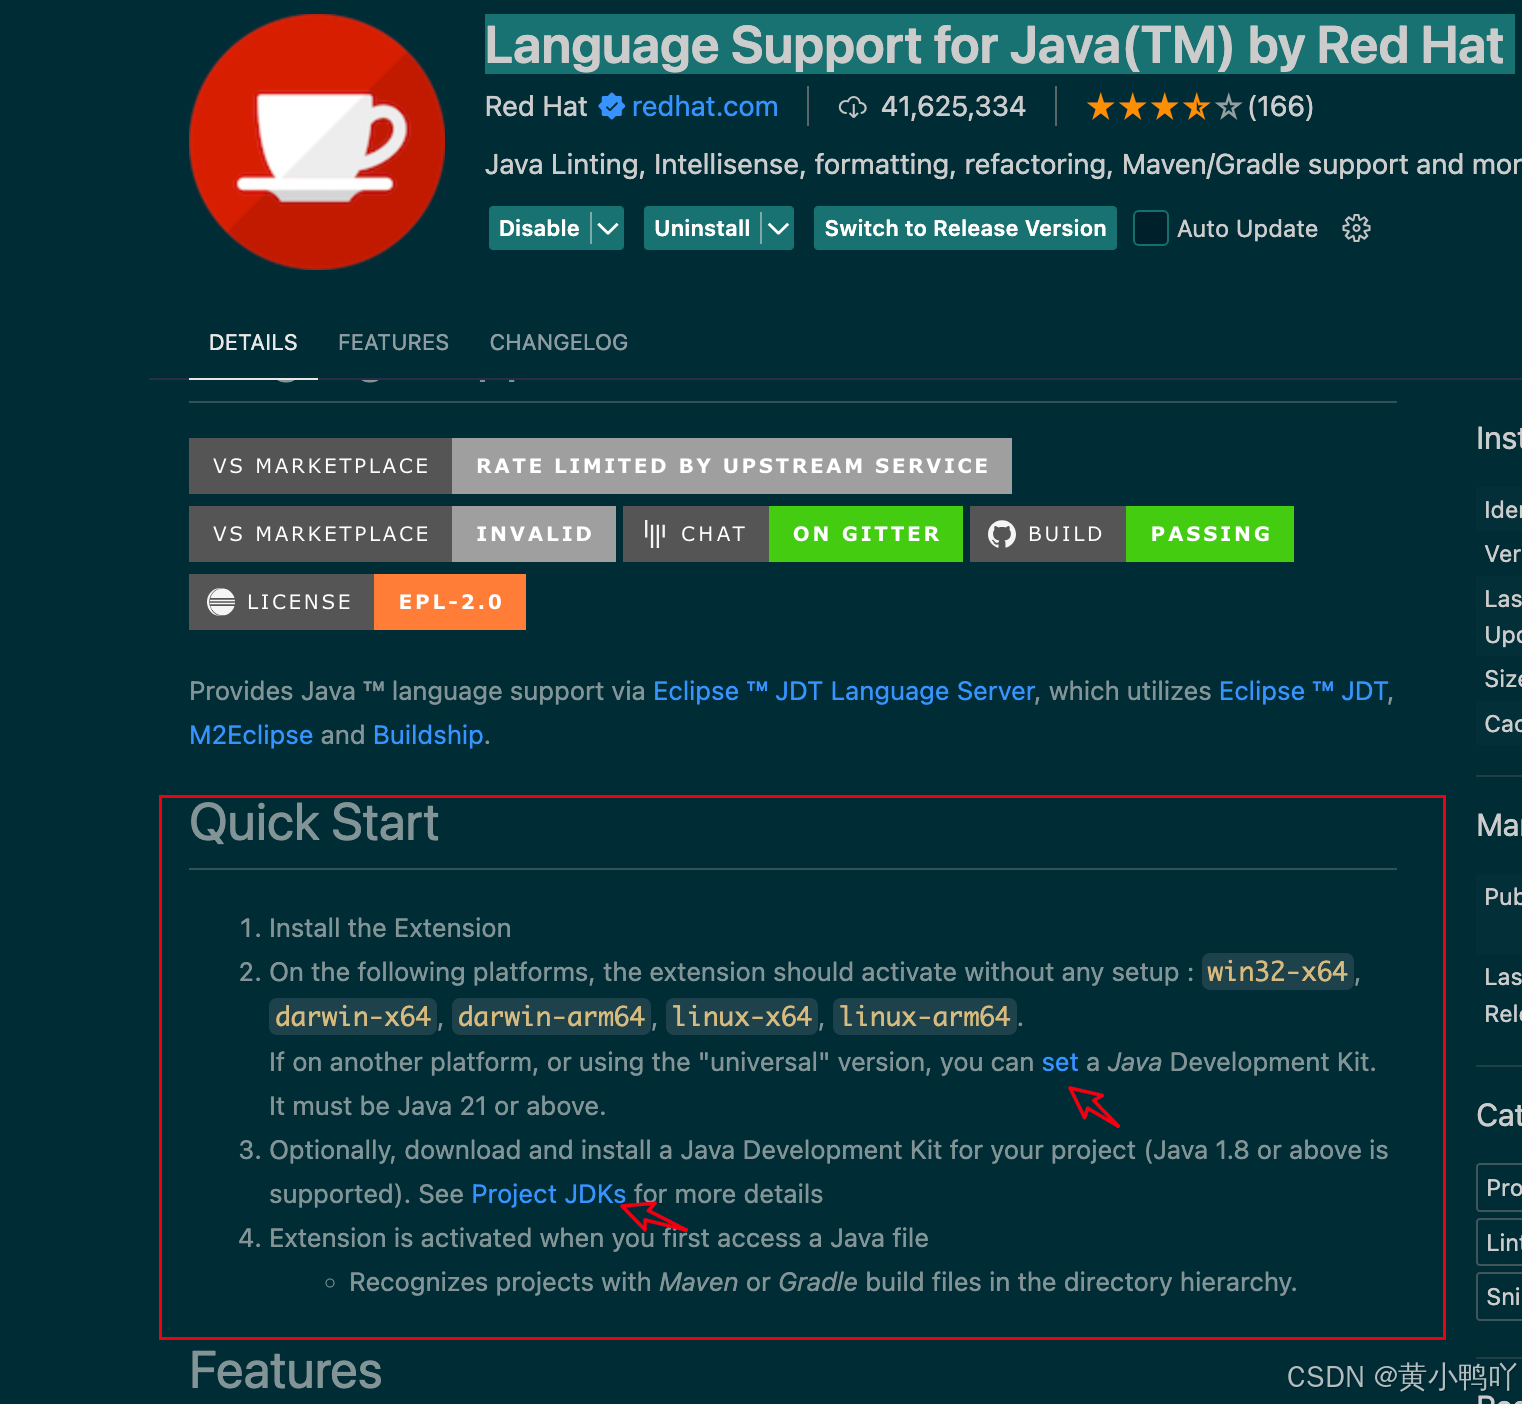
Task: Click the Gitter icon on Chat badge
Action: [x=655, y=534]
